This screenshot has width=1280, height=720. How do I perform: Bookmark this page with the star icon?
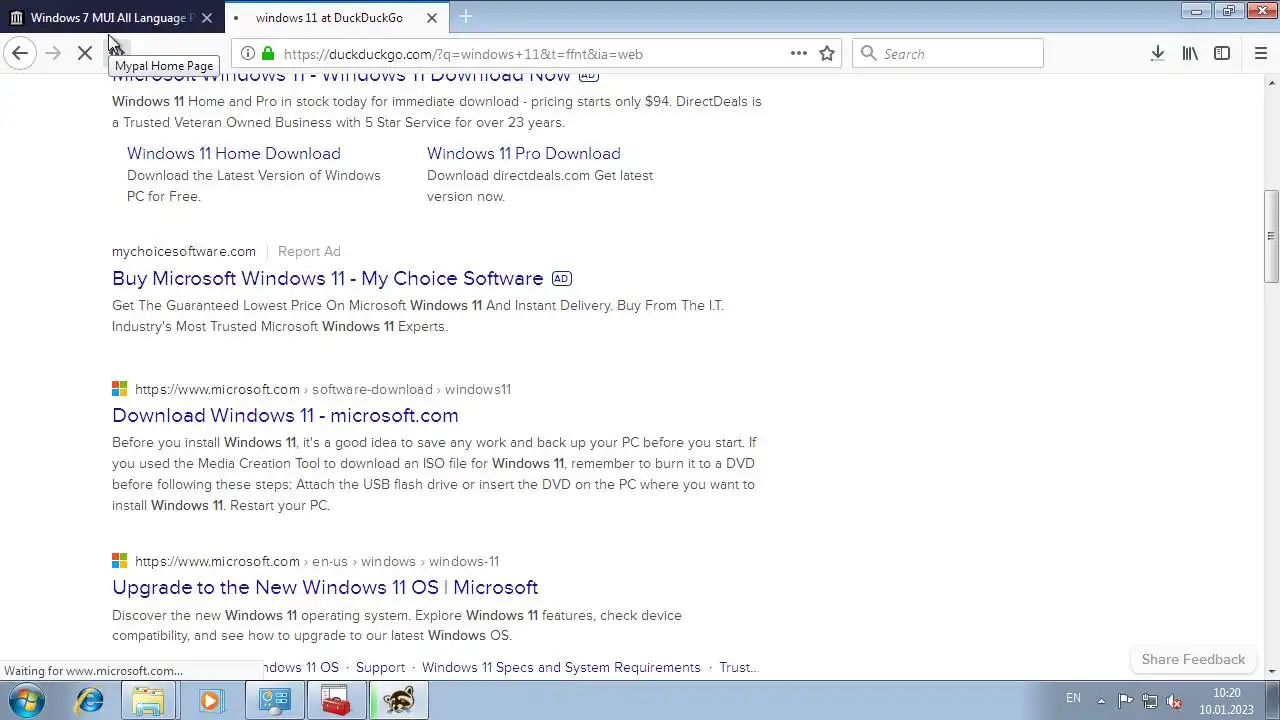point(827,54)
